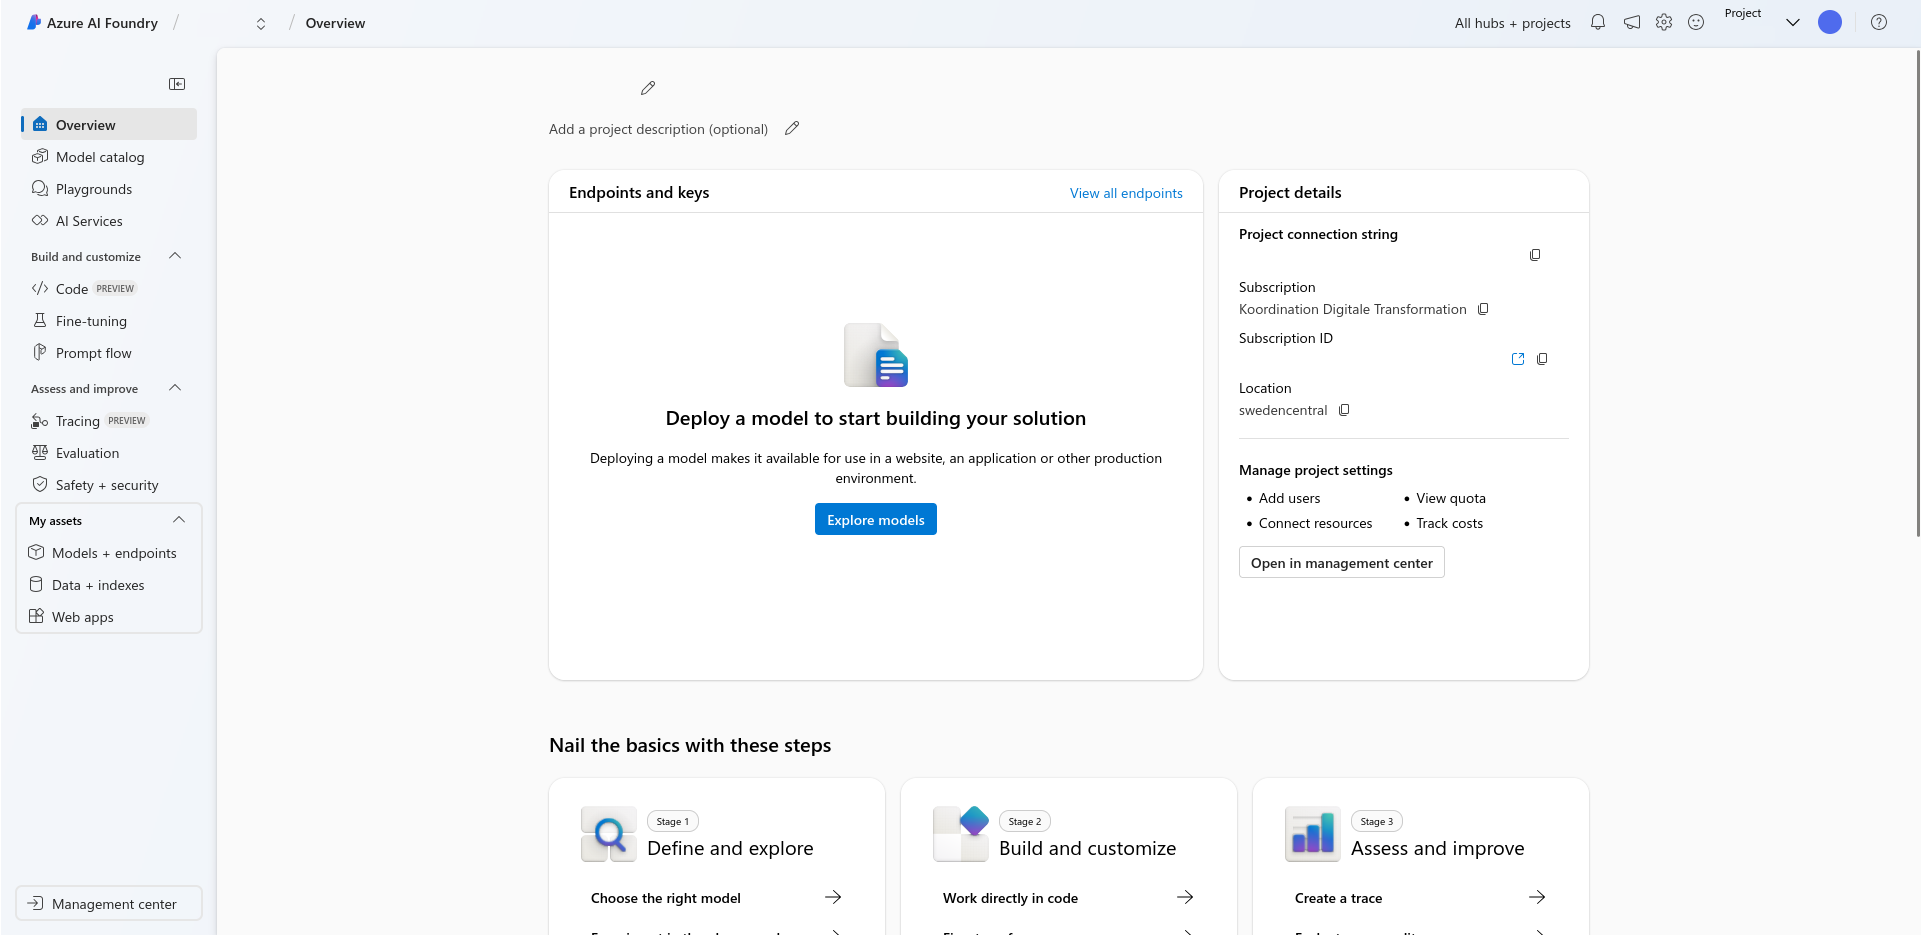Image resolution: width=1922 pixels, height=936 pixels.
Task: Click View quota link
Action: (x=1451, y=498)
